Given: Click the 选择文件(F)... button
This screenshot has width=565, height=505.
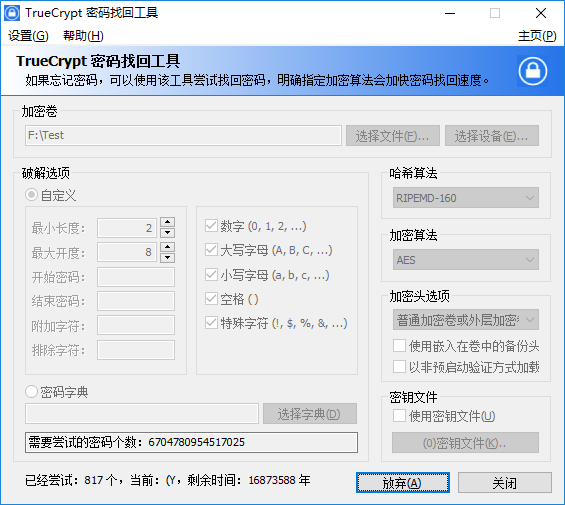Looking at the screenshot, I should [x=393, y=136].
